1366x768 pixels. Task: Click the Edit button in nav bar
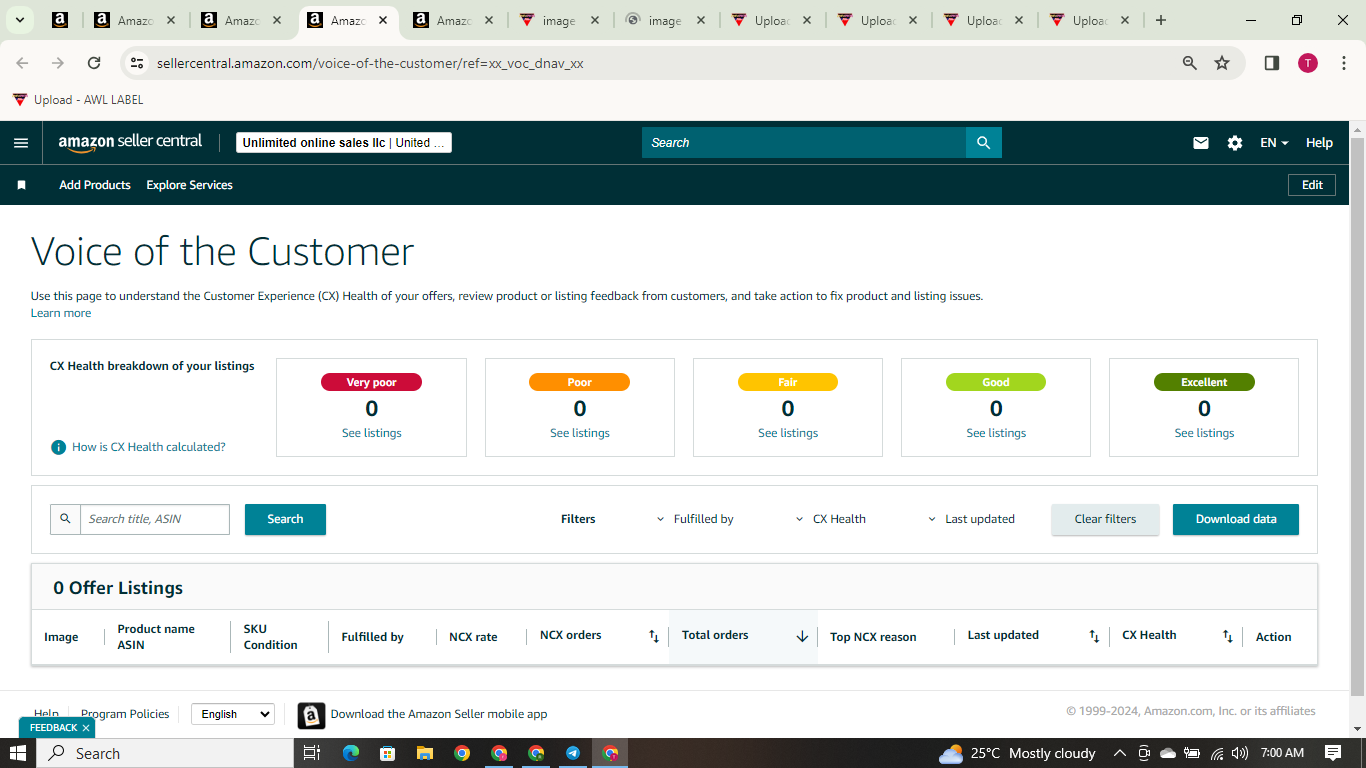pyautogui.click(x=1312, y=185)
